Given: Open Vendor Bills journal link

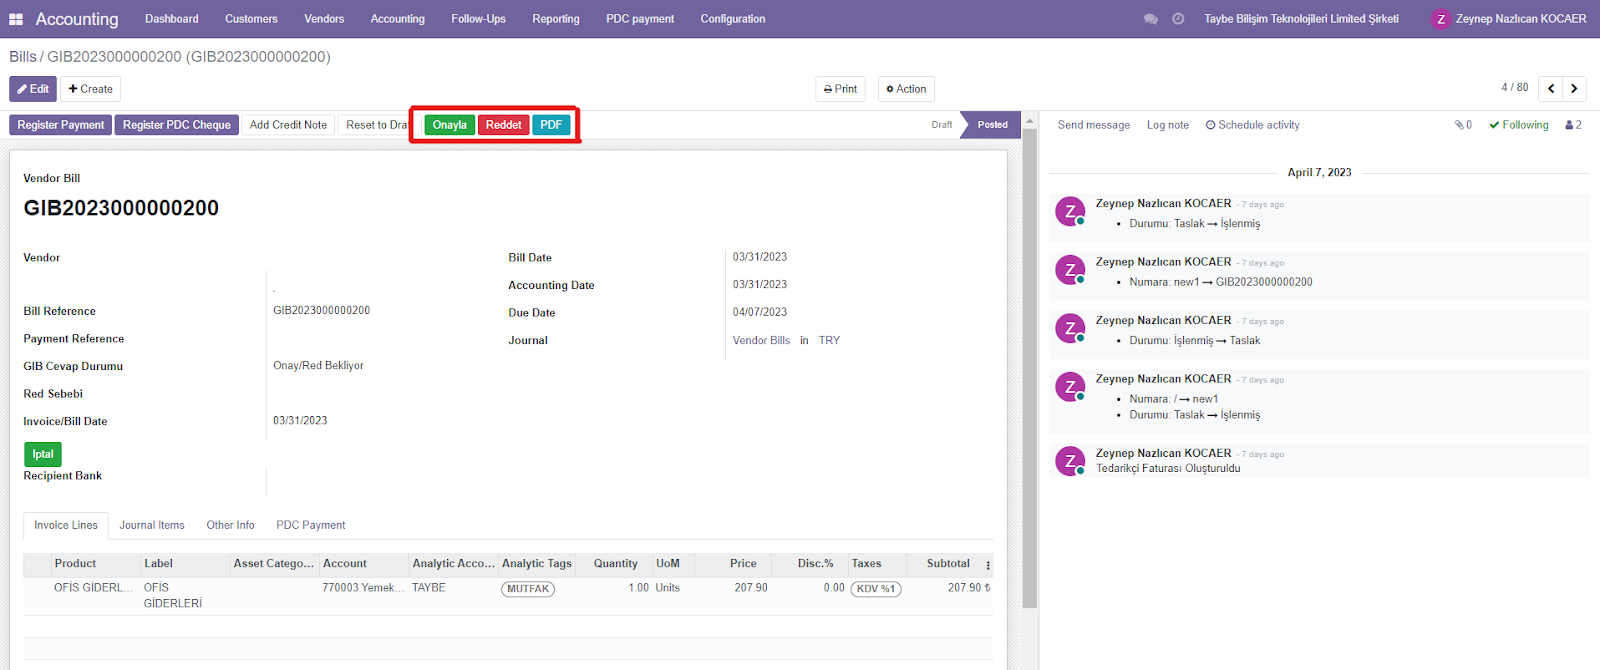Looking at the screenshot, I should [x=761, y=340].
